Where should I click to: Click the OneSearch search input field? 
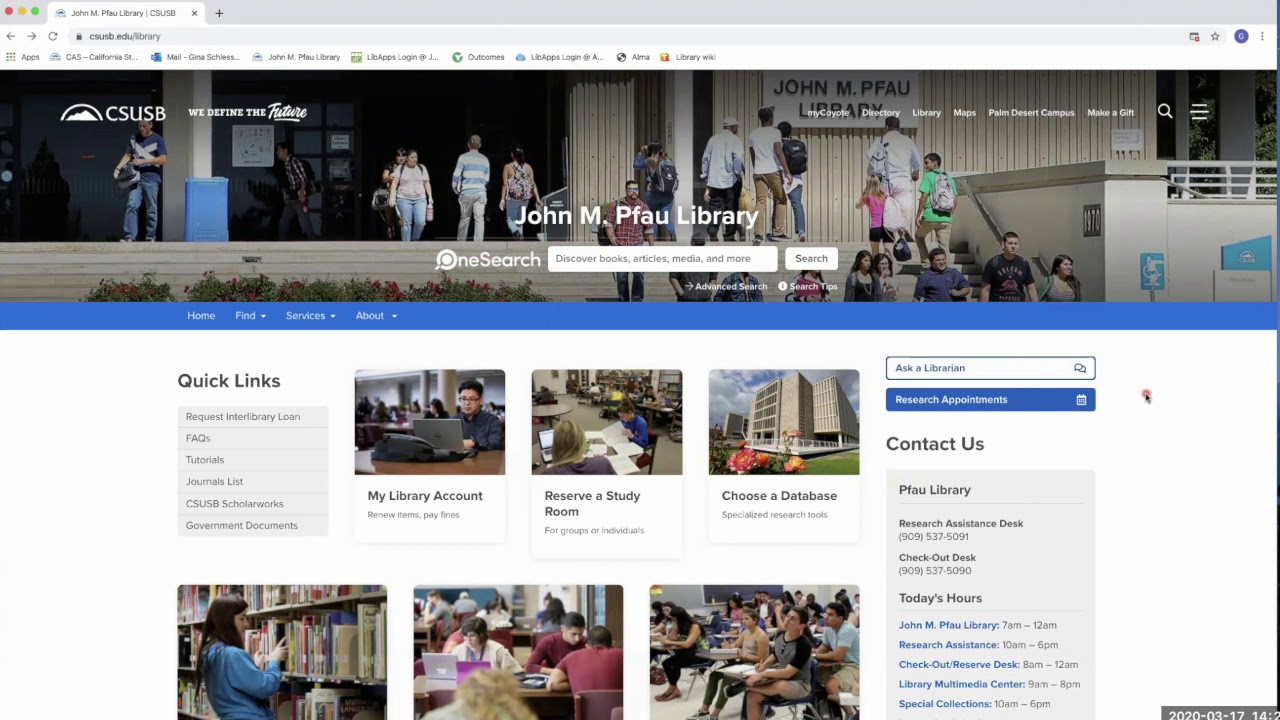tap(662, 258)
